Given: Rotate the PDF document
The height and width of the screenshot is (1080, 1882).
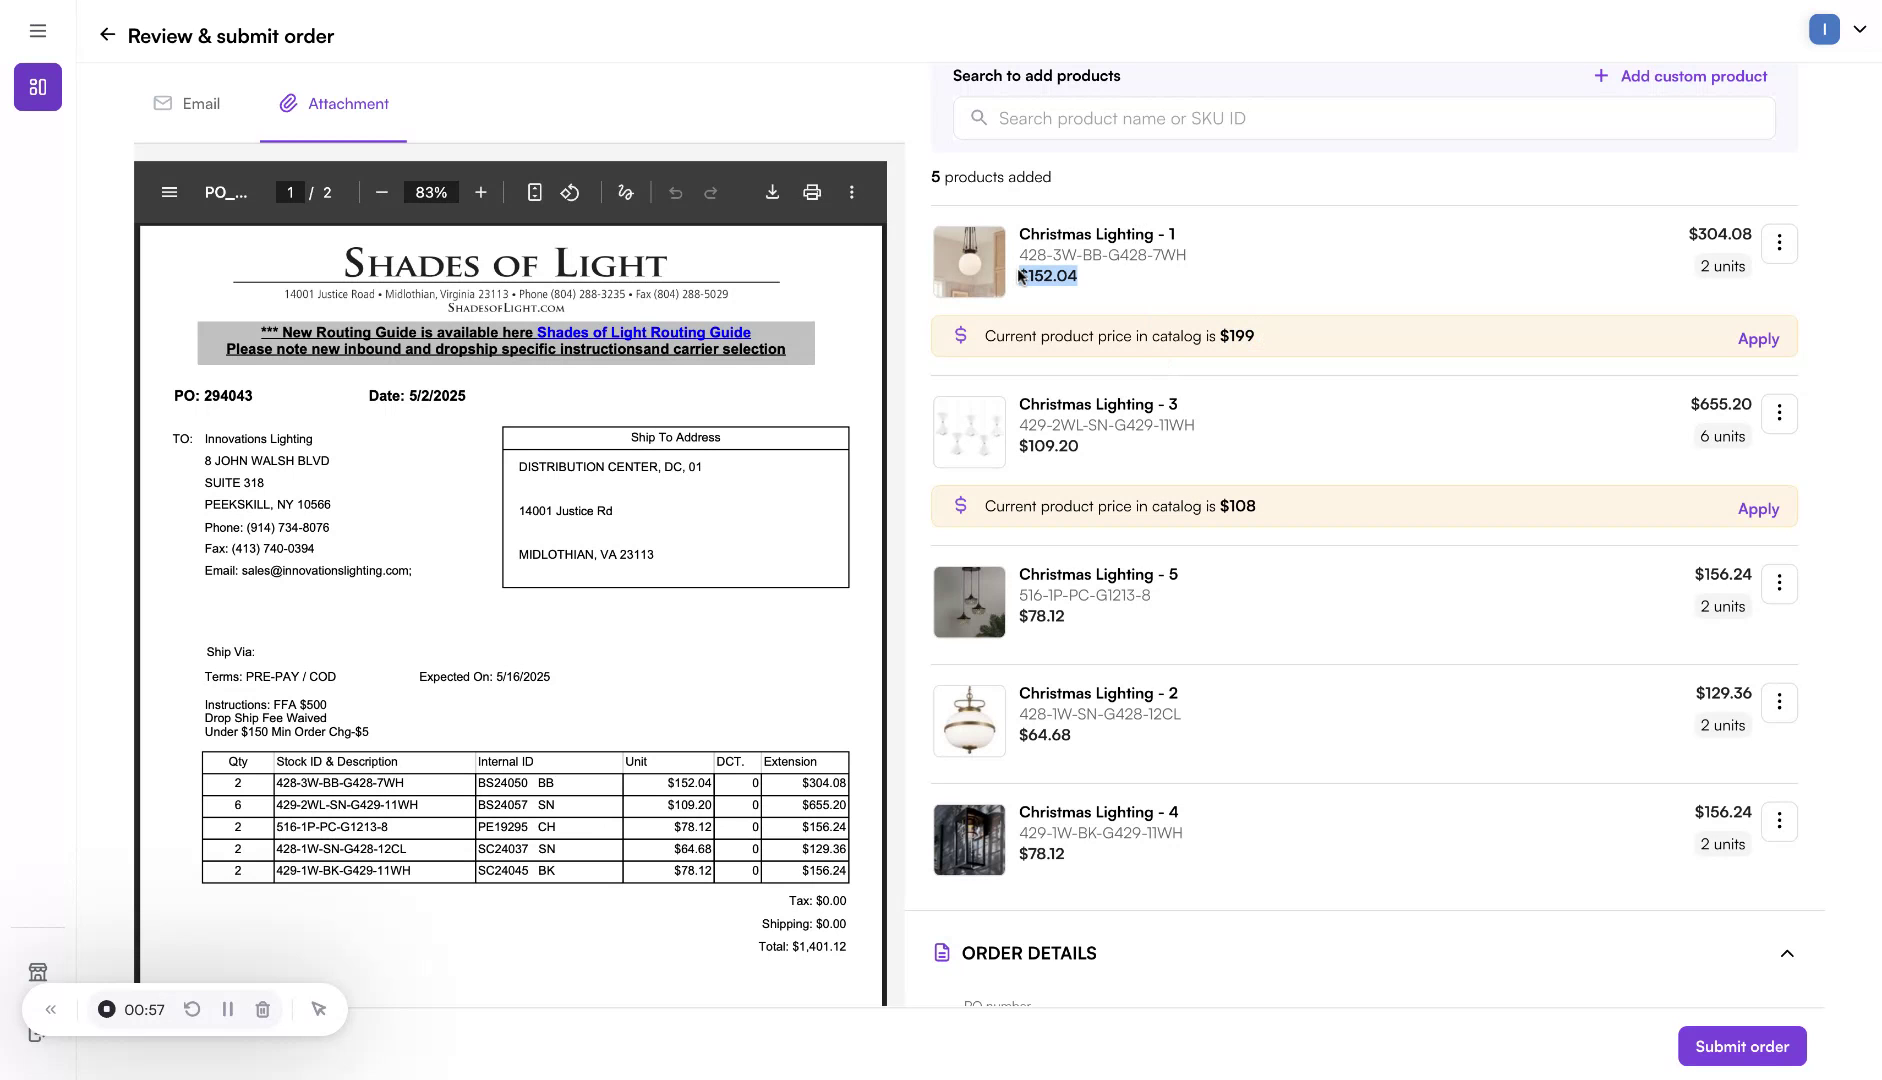Looking at the screenshot, I should click(x=570, y=192).
